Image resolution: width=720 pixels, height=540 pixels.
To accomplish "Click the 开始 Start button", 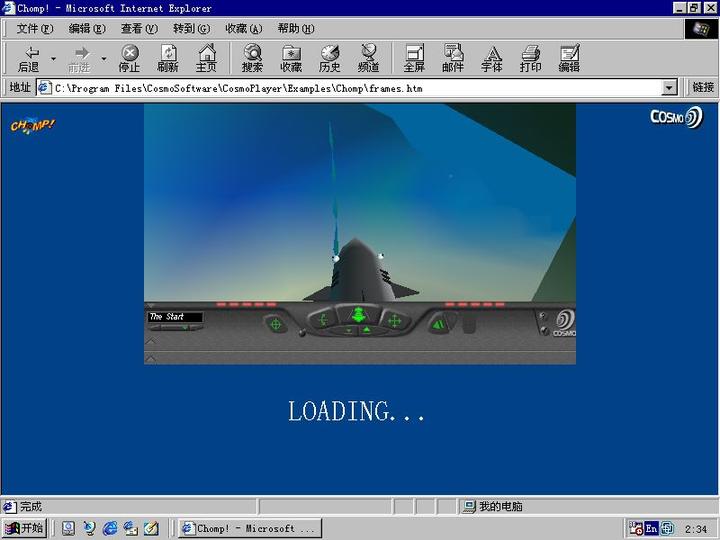I will pyautogui.click(x=25, y=528).
